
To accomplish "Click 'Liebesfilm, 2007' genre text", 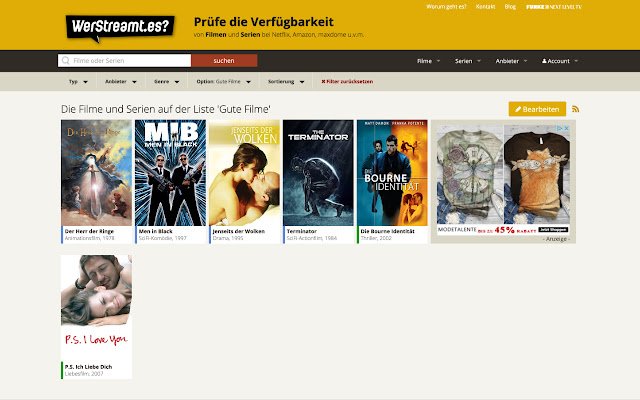I will [x=84, y=373].
